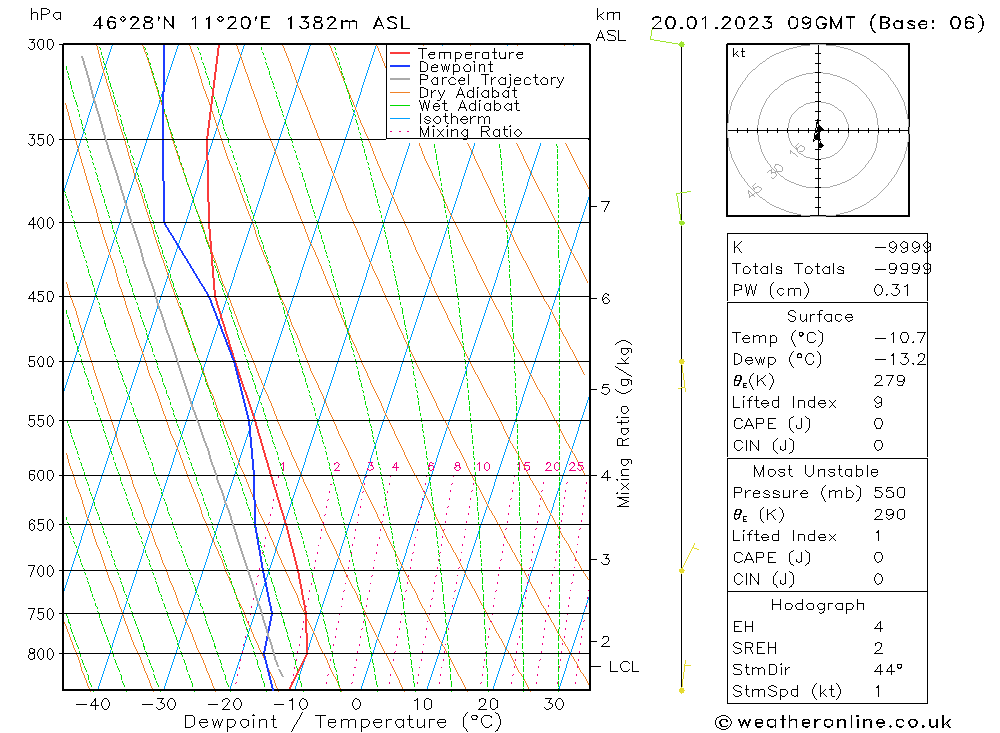The width and height of the screenshot is (1000, 733).
Task: Click the Surface Dewp value -13.2
Action: tap(900, 359)
